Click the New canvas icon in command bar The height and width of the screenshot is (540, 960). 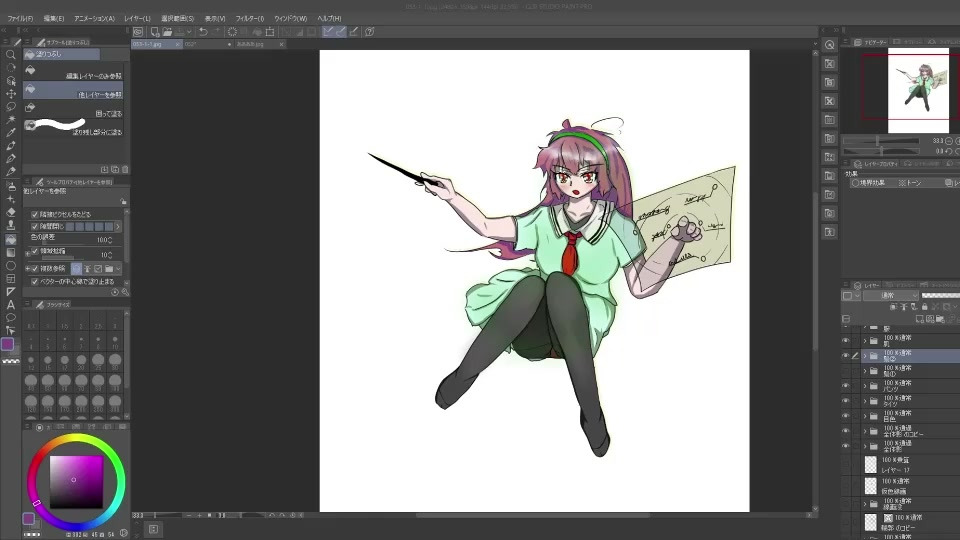pyautogui.click(x=155, y=32)
